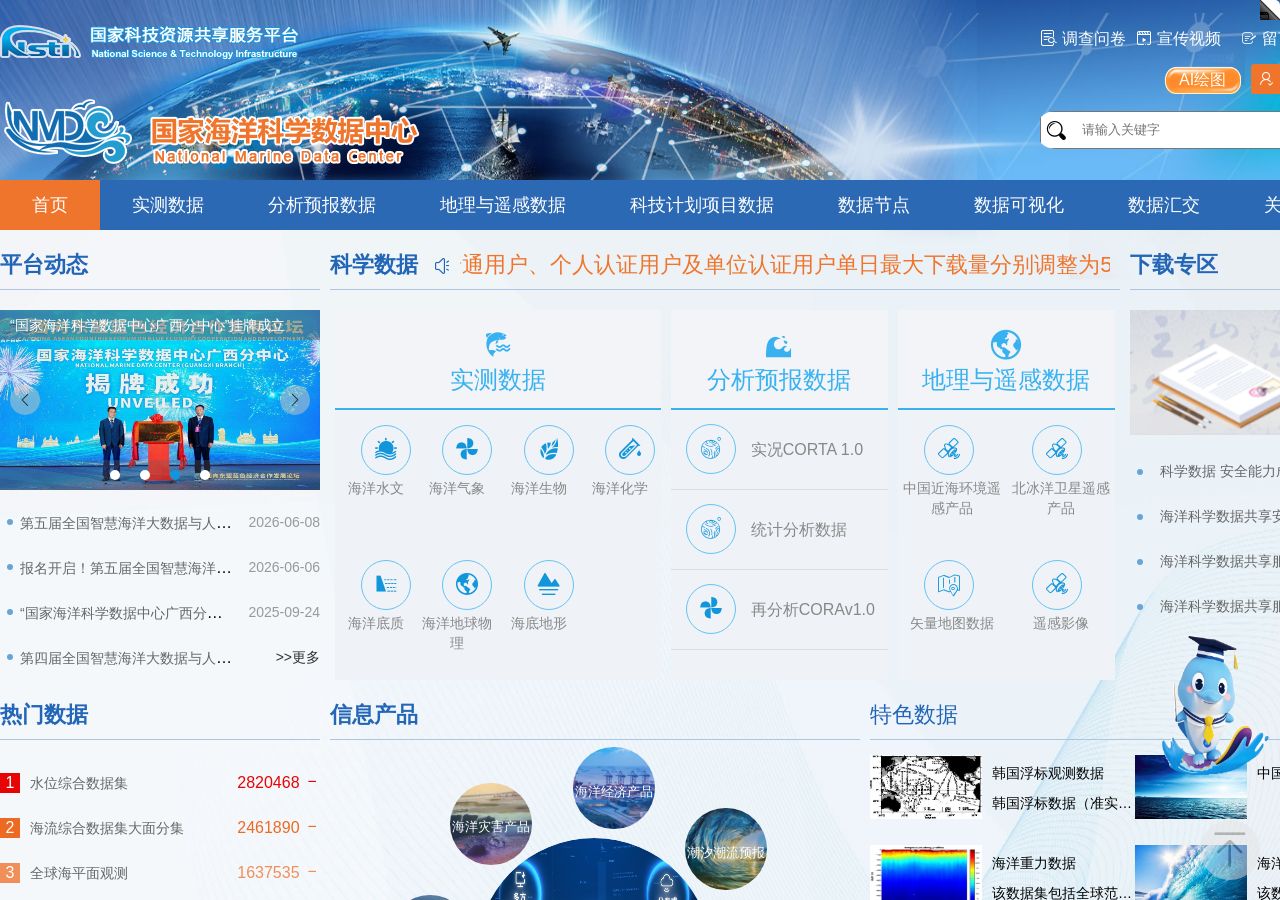
Task: Click the magnifier search icon
Action: [1056, 130]
